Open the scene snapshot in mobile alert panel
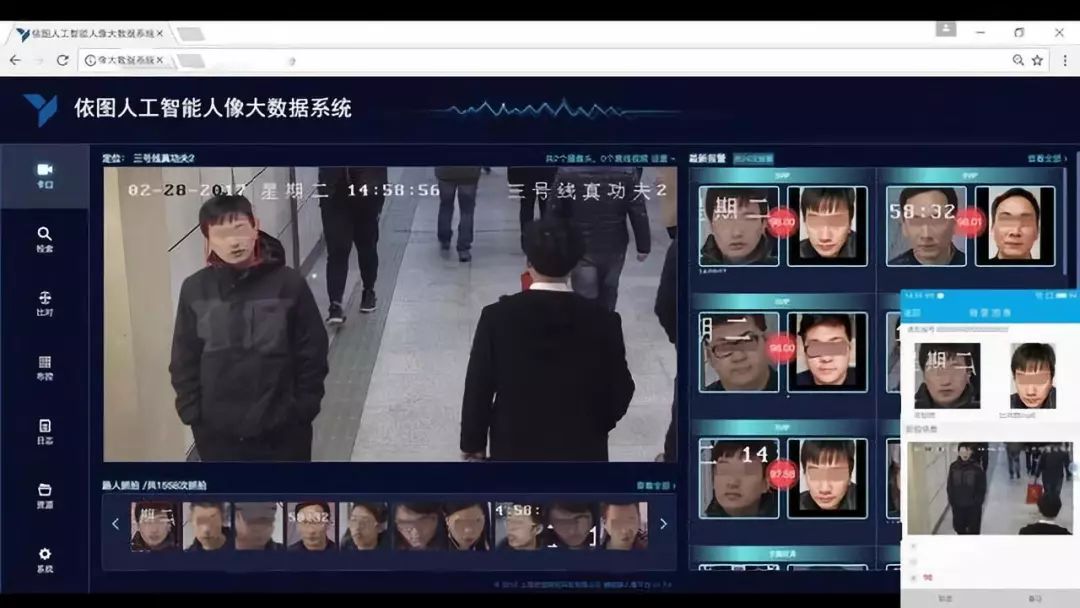This screenshot has height=608, width=1080. tap(989, 488)
